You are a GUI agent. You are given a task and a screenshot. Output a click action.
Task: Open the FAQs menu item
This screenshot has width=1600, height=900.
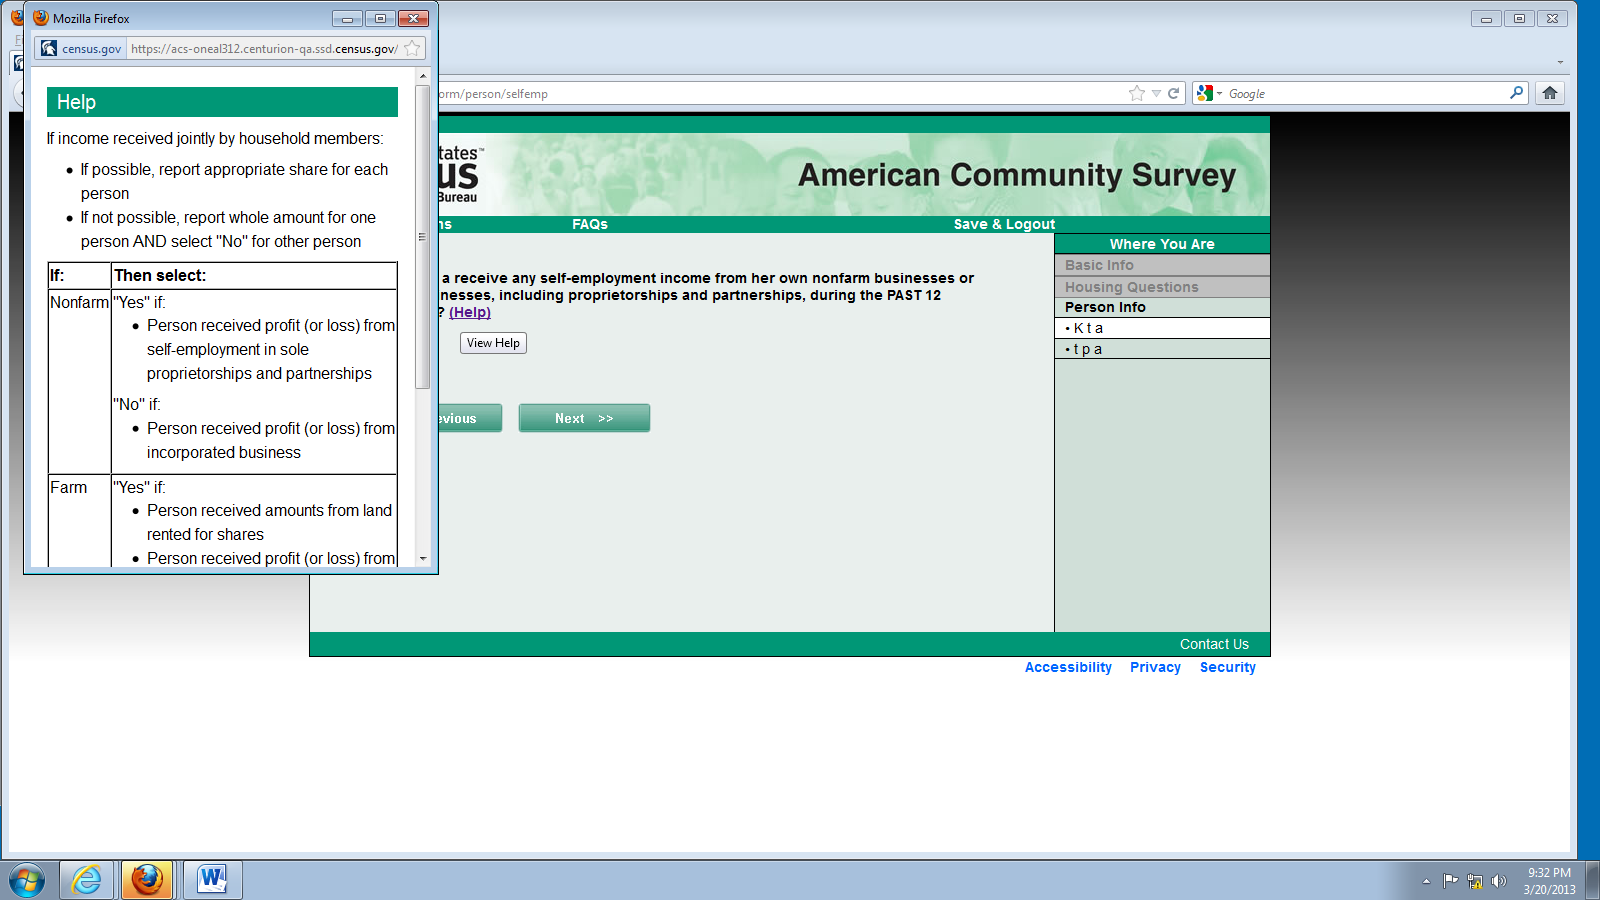[590, 224]
